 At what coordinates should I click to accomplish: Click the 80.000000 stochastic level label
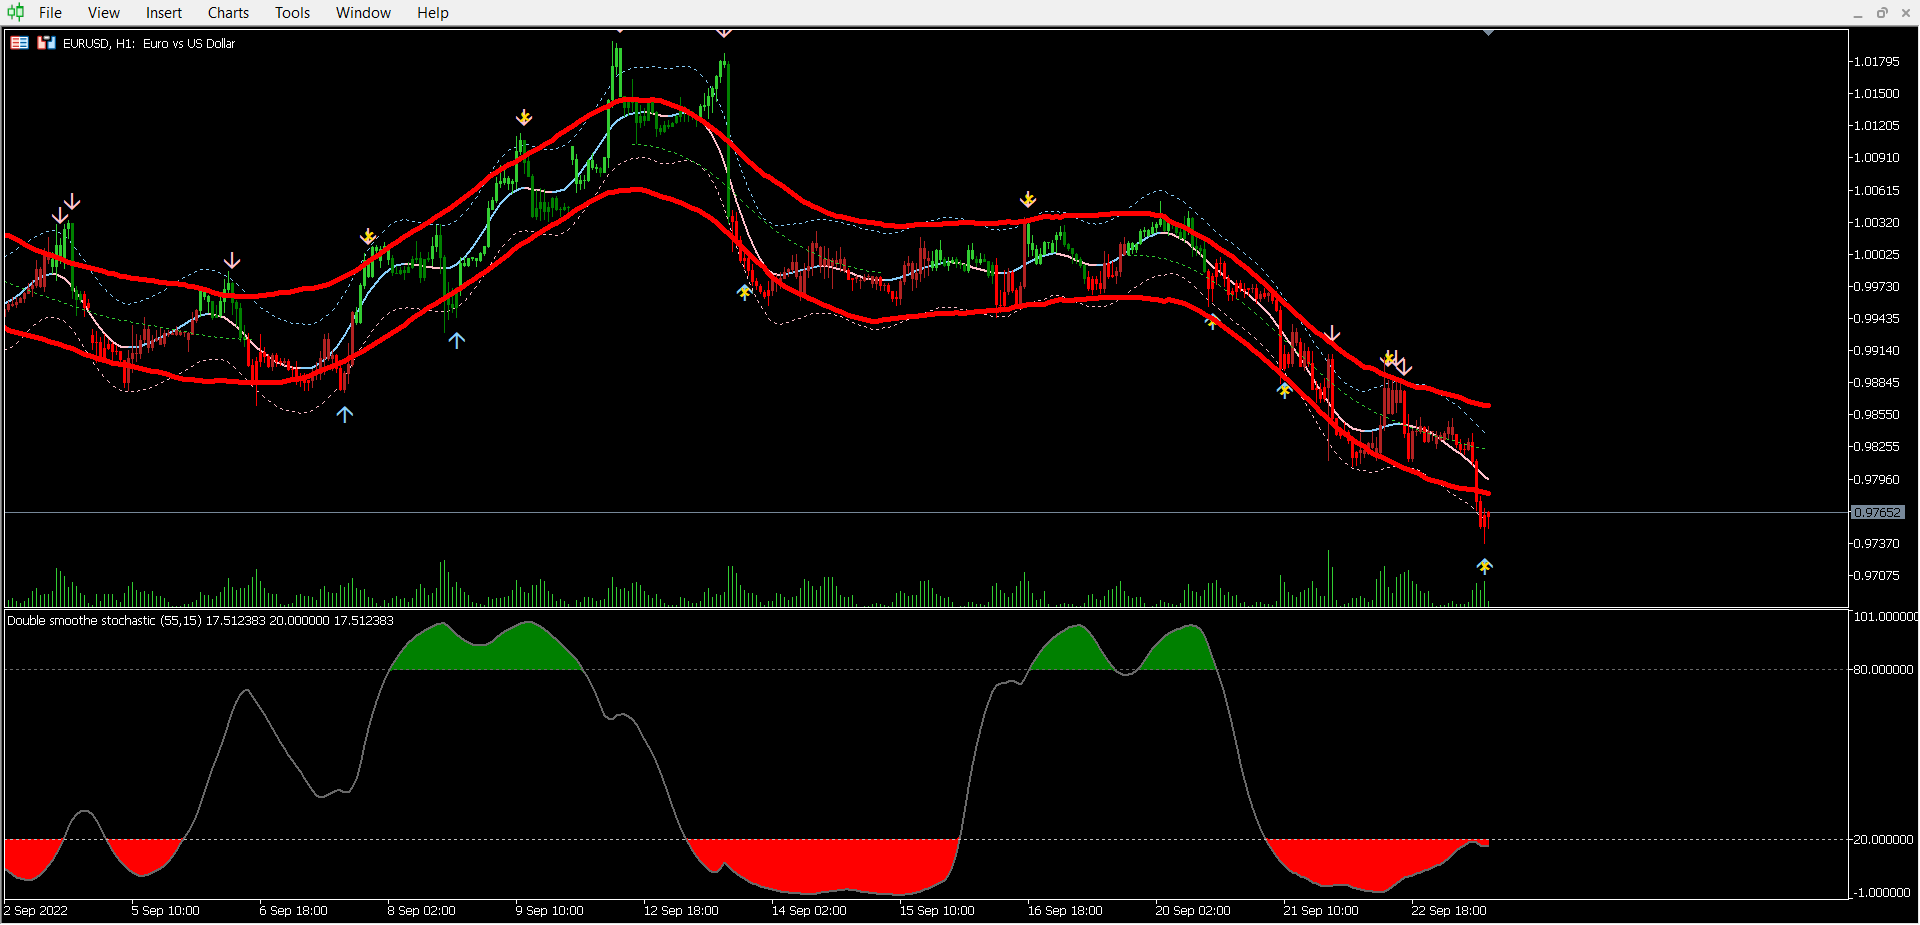(x=1883, y=670)
